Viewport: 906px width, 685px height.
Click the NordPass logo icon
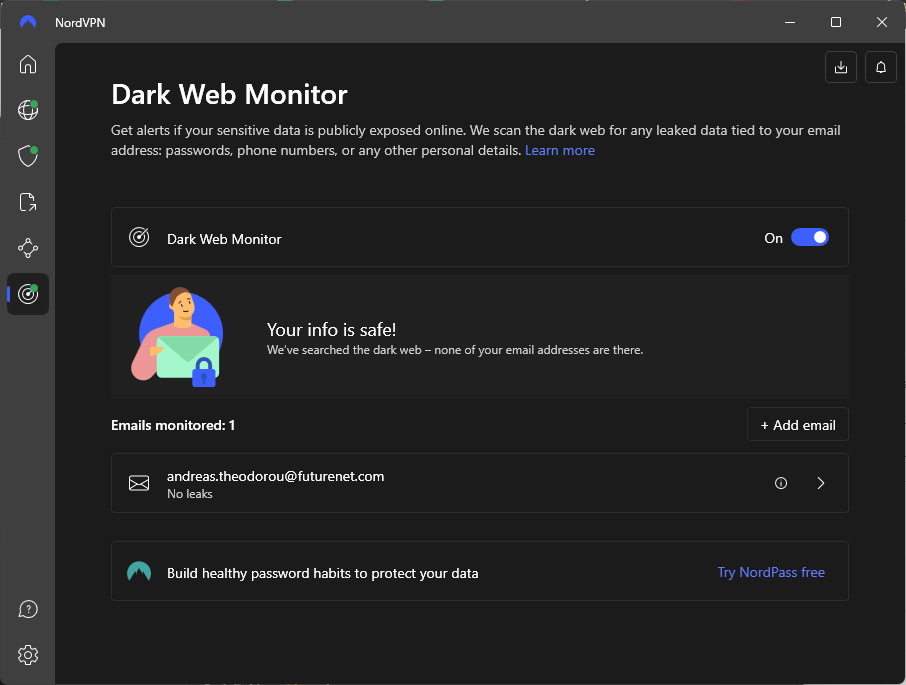tap(139, 571)
